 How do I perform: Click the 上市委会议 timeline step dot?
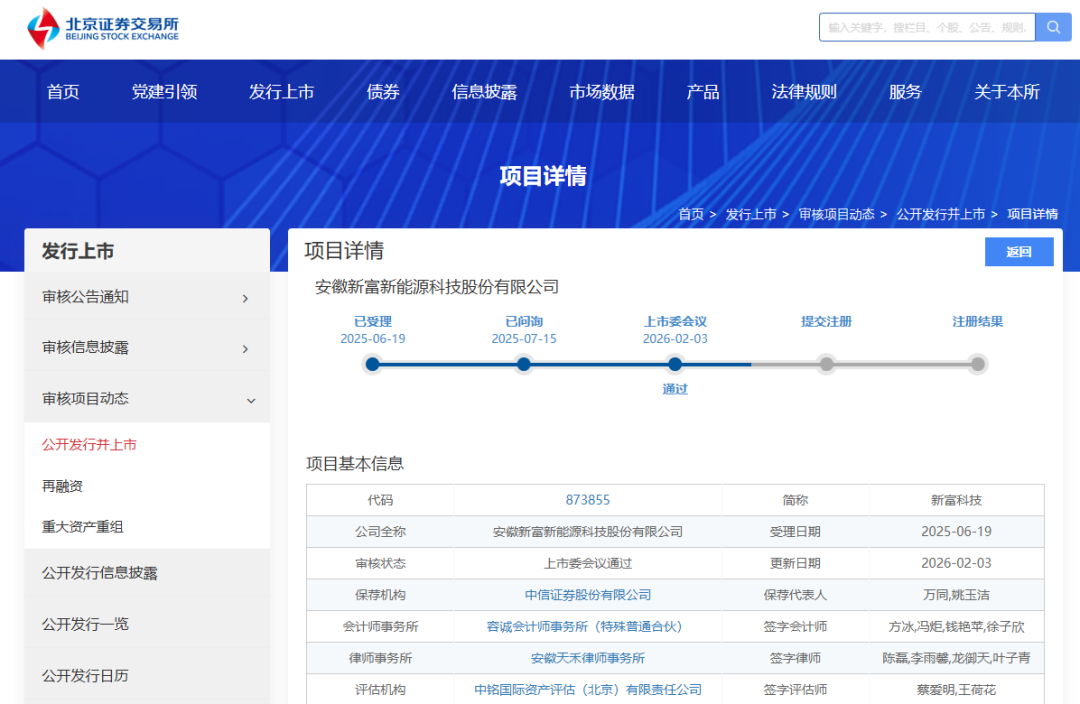675,364
